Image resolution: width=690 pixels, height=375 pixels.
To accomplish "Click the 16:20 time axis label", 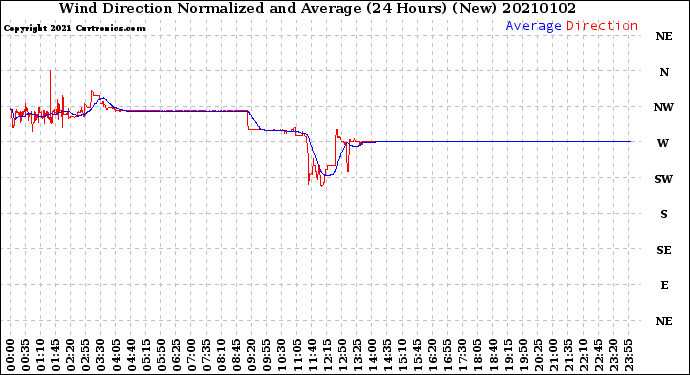I will pyautogui.click(x=433, y=355).
